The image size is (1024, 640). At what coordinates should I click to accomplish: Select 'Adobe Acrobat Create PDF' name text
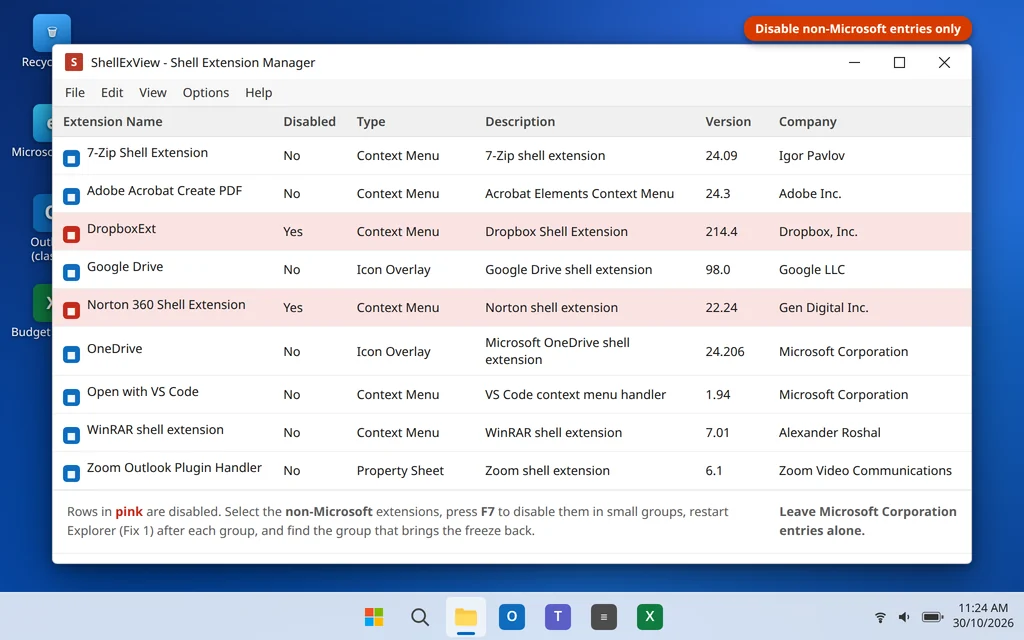(165, 191)
